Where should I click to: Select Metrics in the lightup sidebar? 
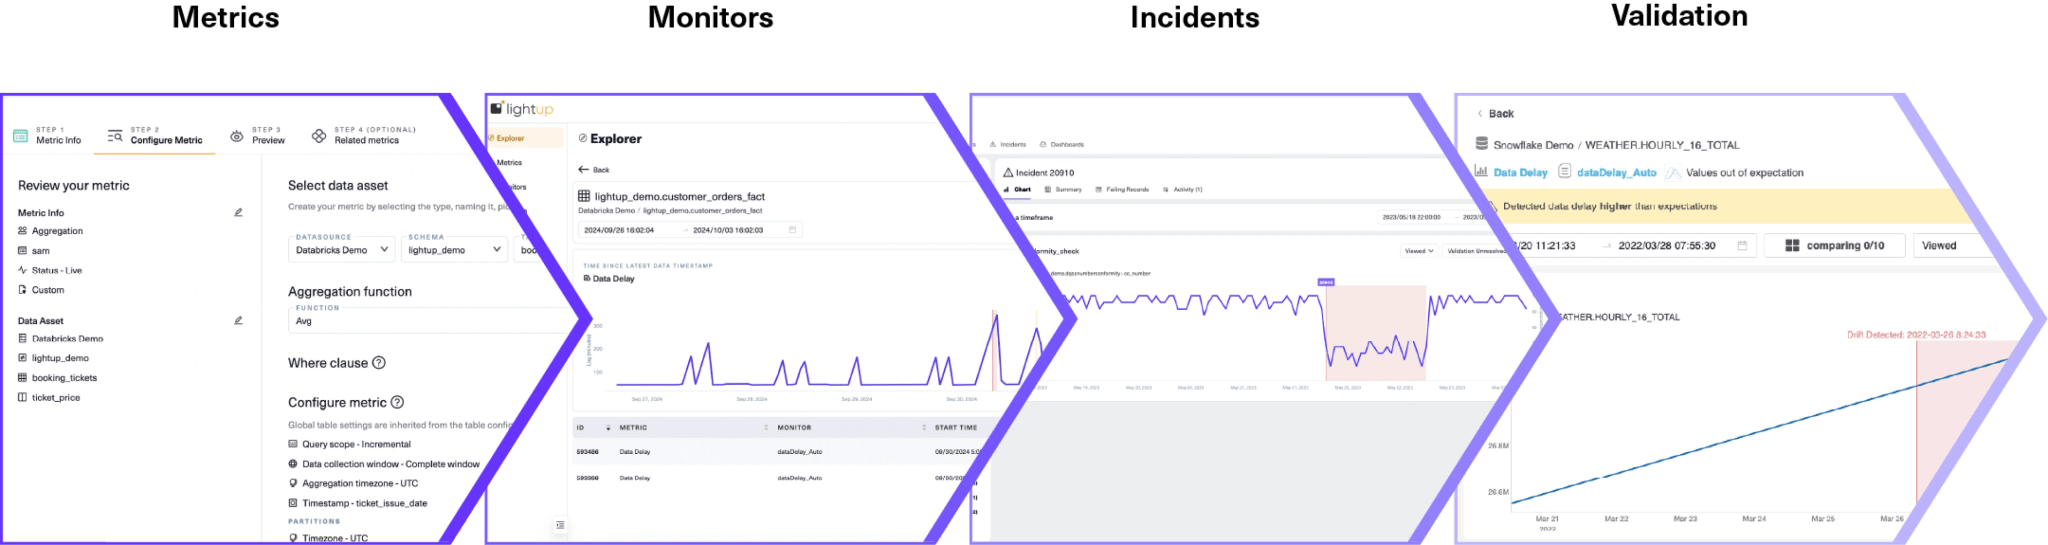click(509, 162)
